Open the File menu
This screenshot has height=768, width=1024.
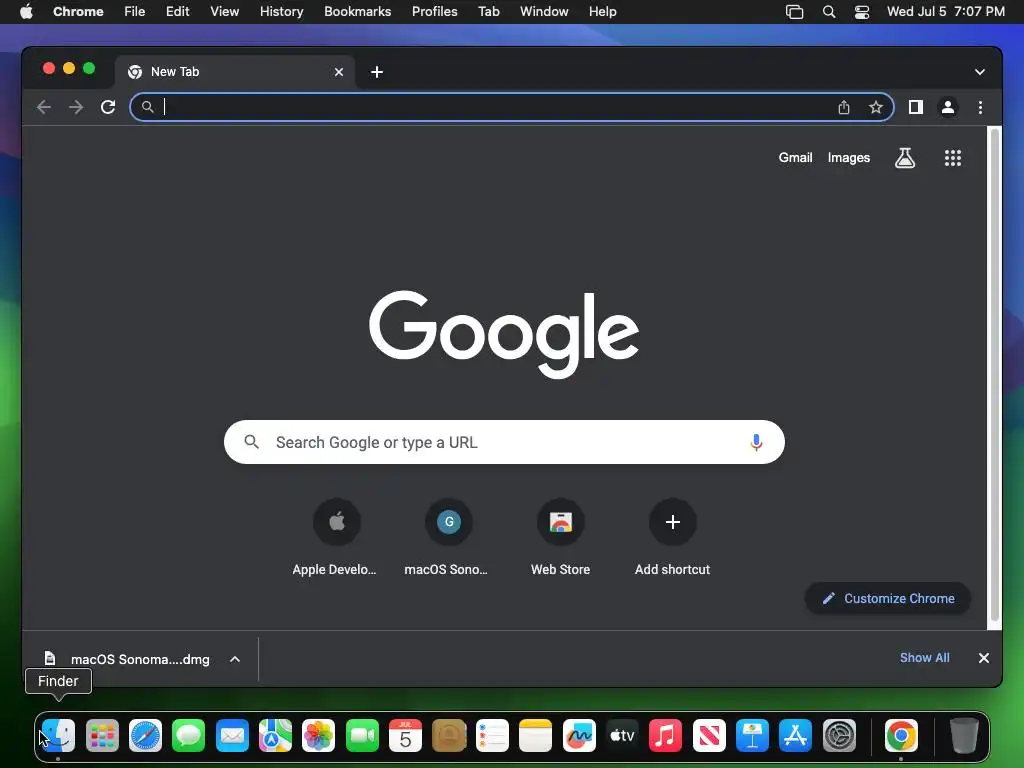tap(135, 11)
